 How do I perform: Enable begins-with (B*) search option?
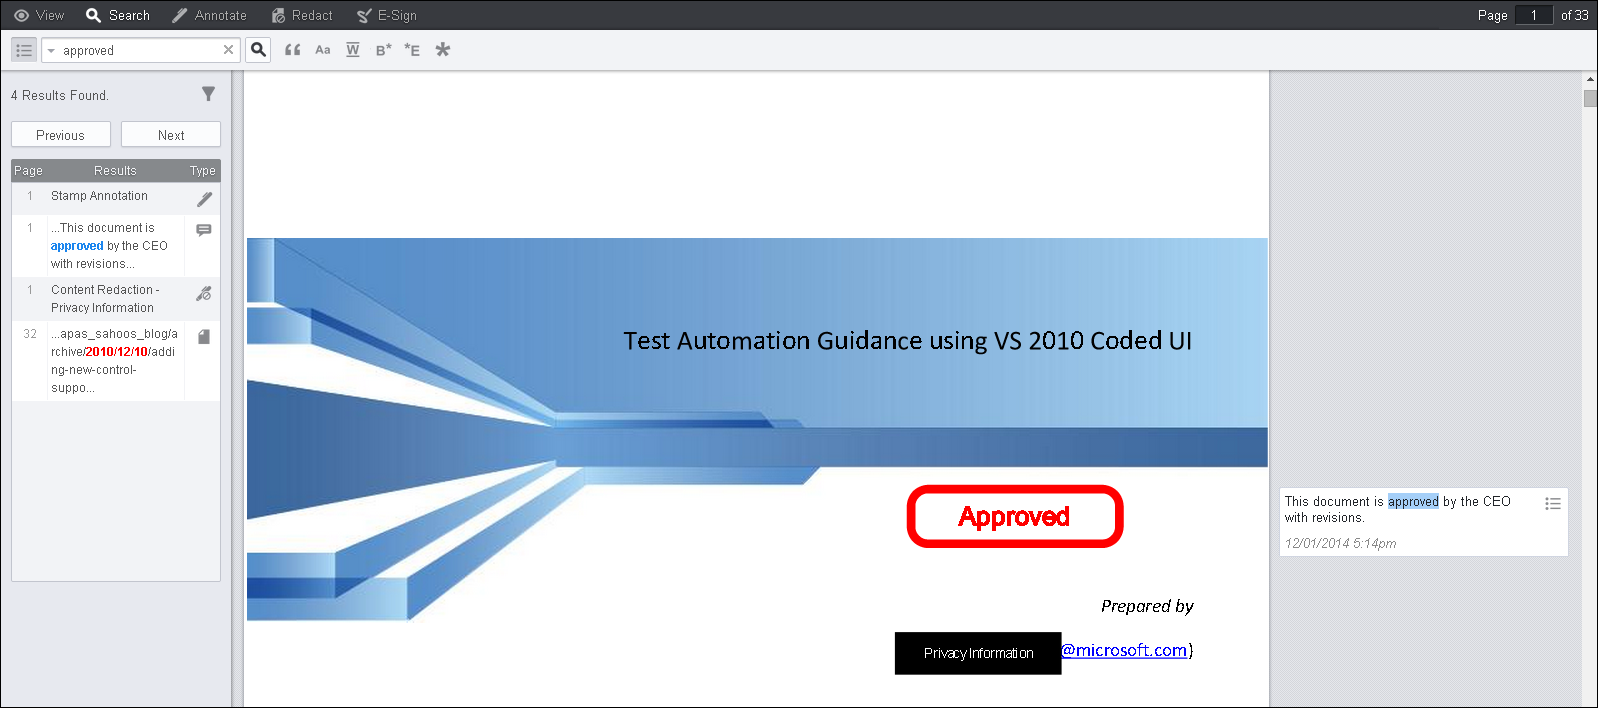point(383,50)
